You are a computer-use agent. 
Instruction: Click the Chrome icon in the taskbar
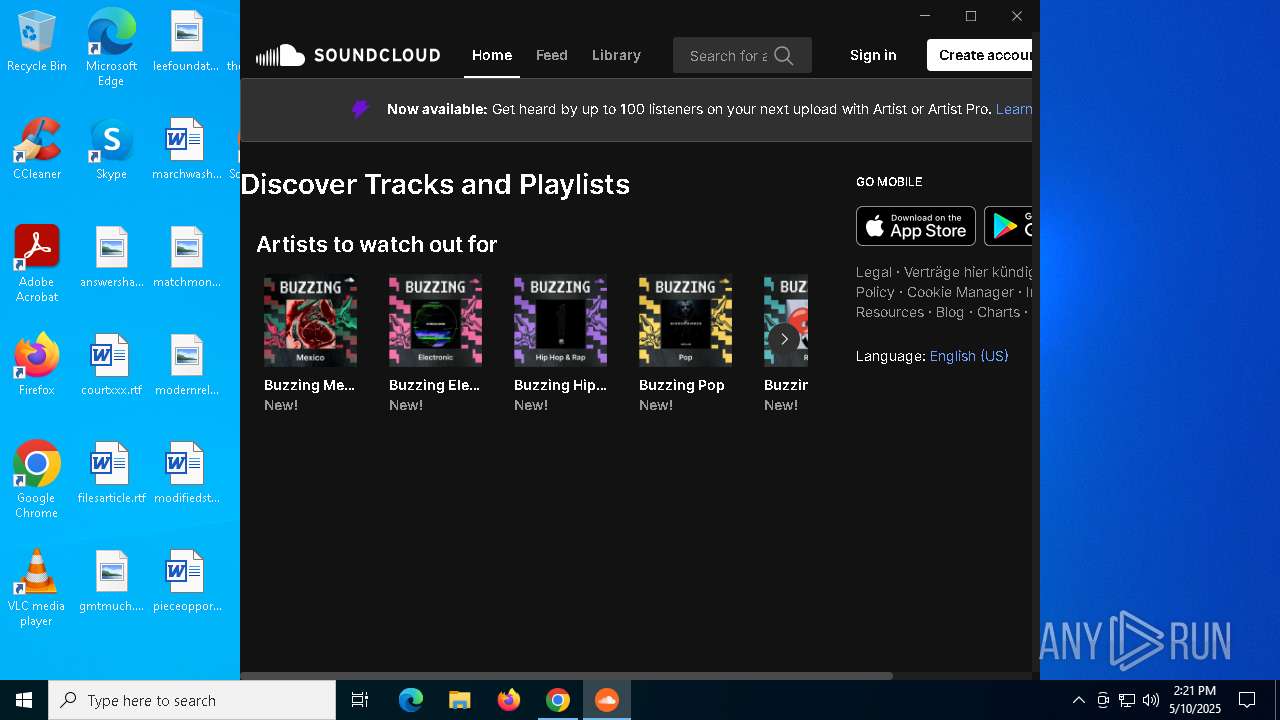558,700
